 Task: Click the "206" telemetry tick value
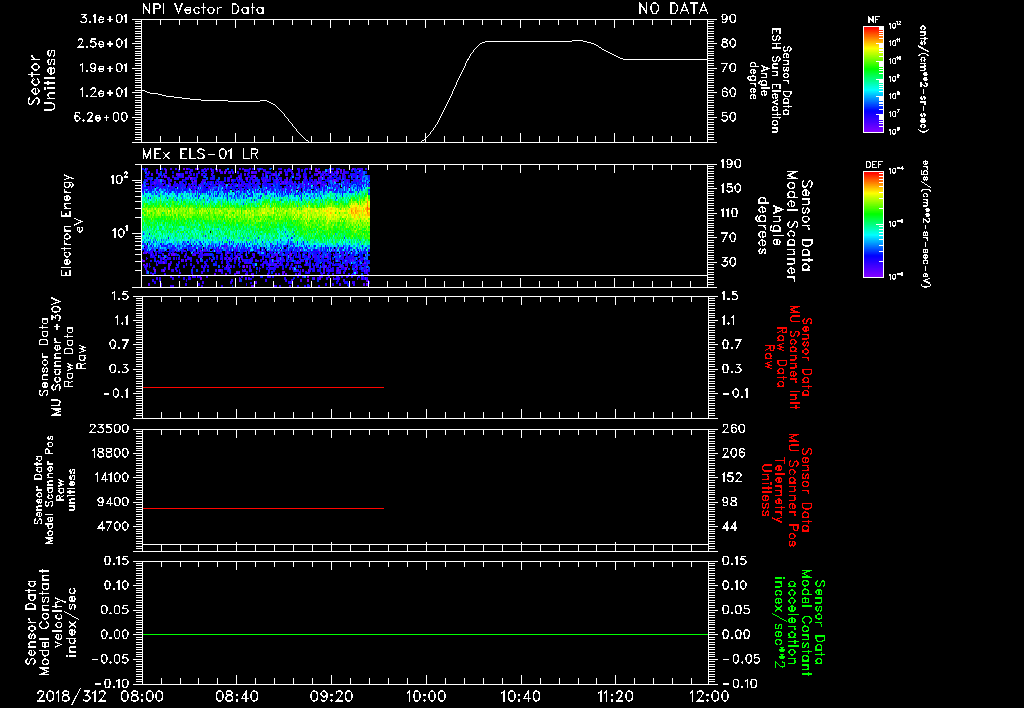pos(733,453)
